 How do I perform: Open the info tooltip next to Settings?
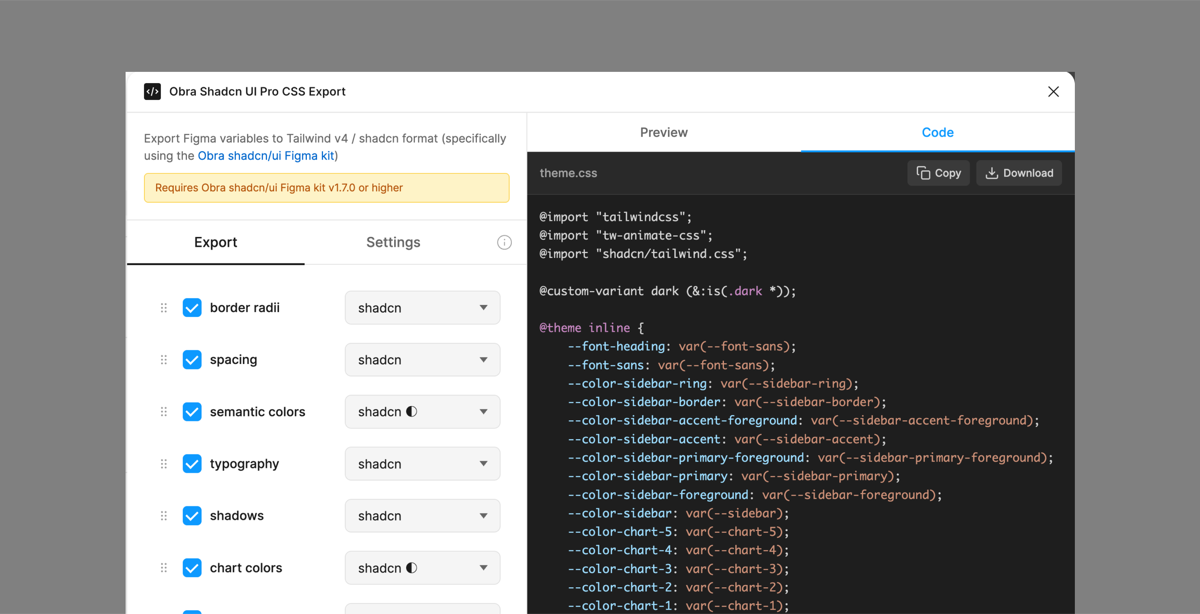(x=504, y=242)
